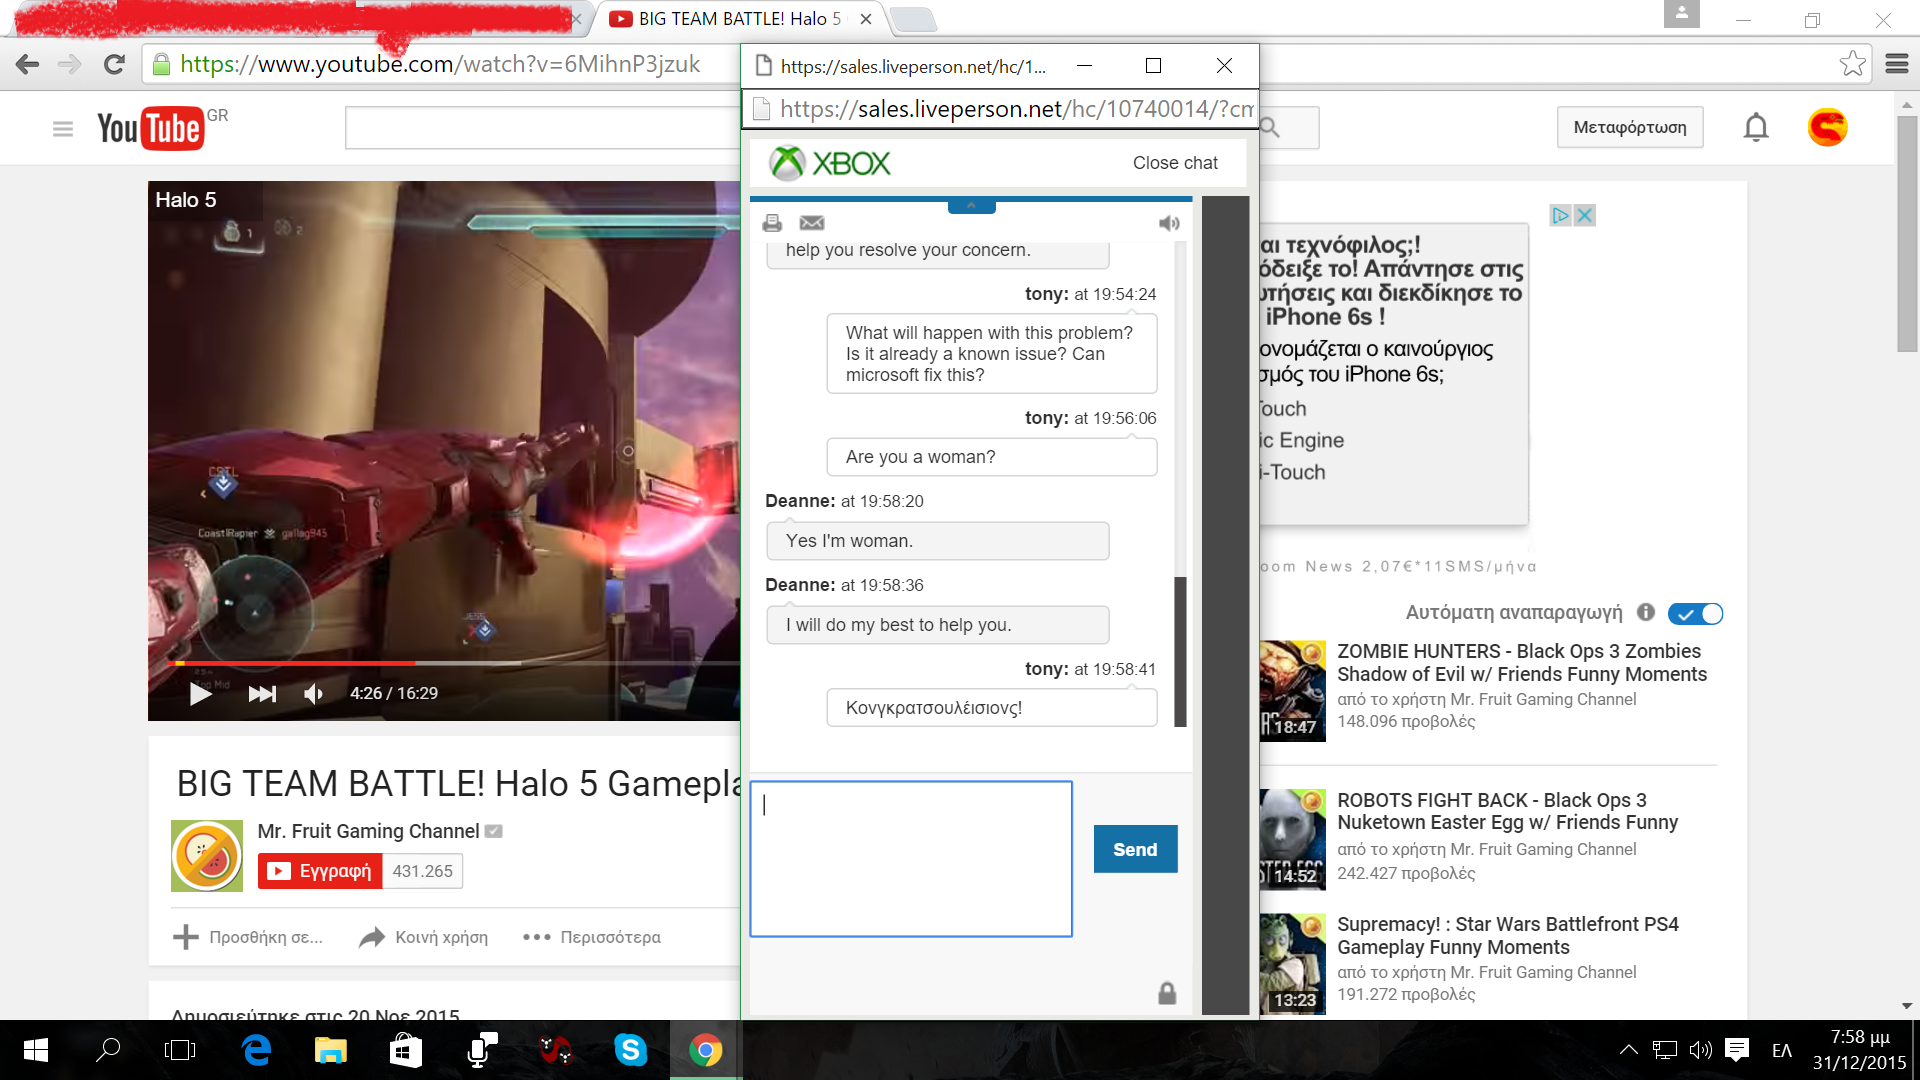Click the chat transcript scrollbar thumb
This screenshot has width=1920, height=1080.
1180,652
